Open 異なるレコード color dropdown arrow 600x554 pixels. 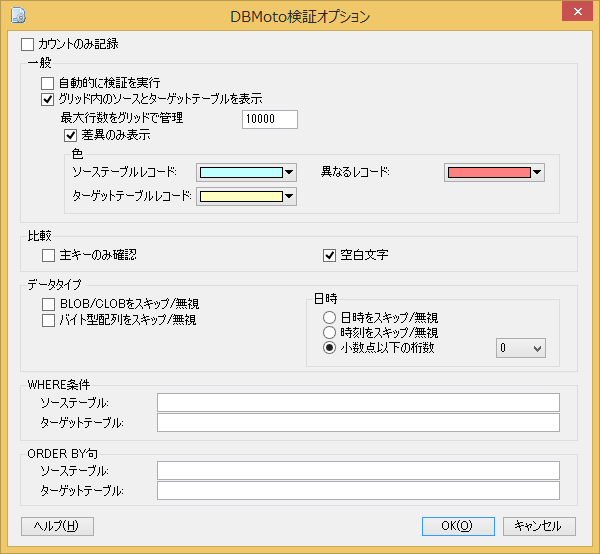[537, 173]
